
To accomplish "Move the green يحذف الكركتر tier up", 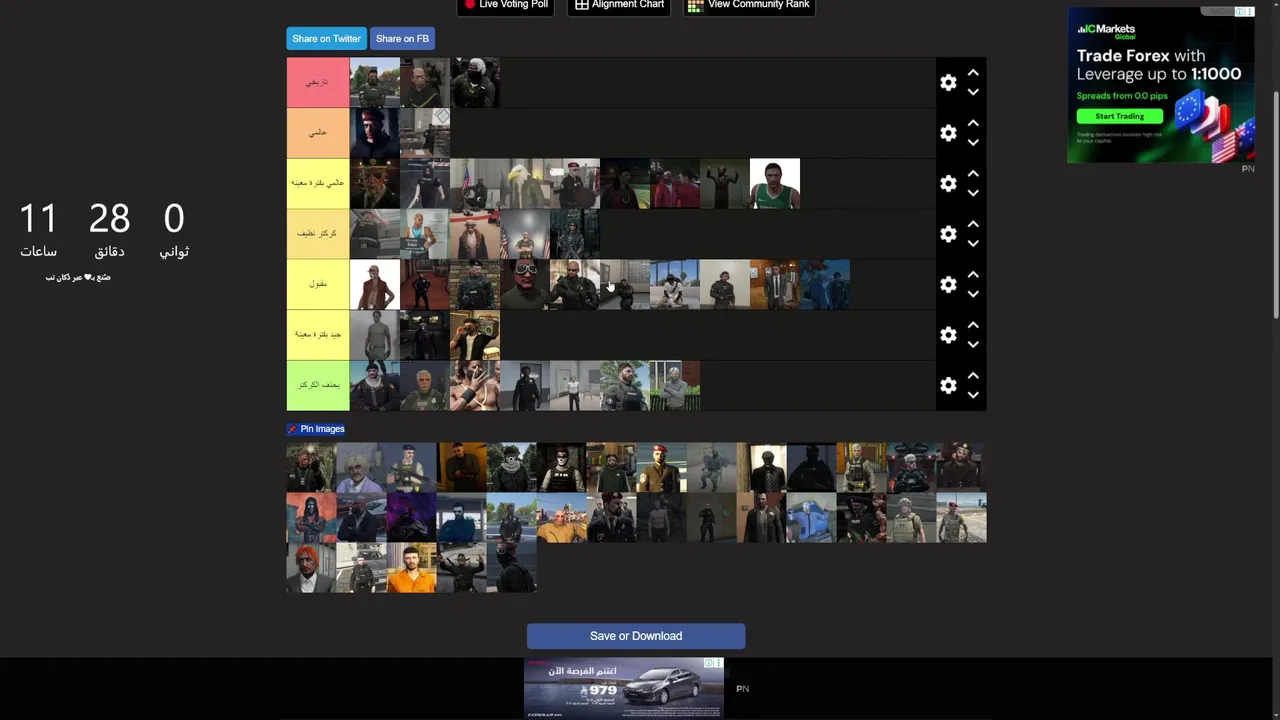I will click(x=973, y=376).
